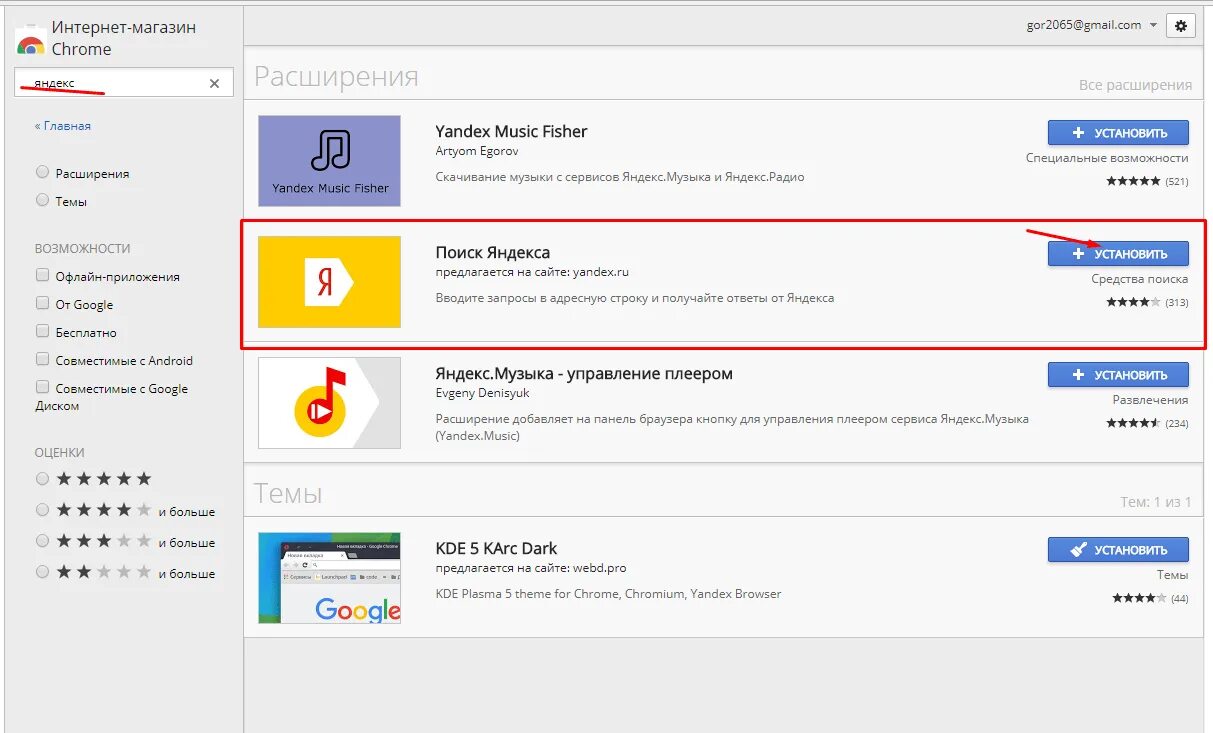Clear the search field with the X icon
1213x733 pixels.
click(x=214, y=84)
